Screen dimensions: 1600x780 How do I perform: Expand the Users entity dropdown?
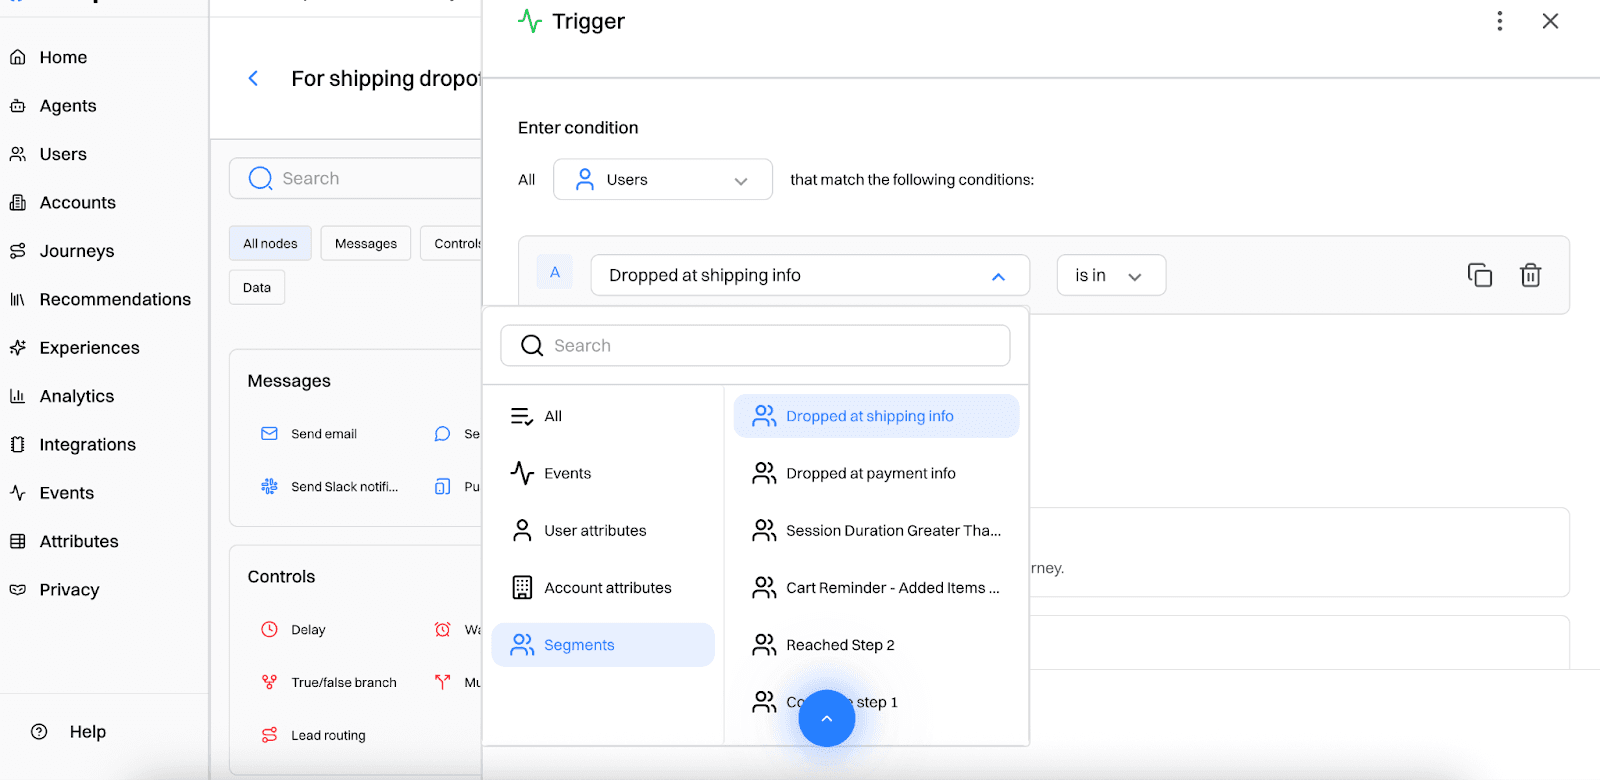pyautogui.click(x=662, y=180)
